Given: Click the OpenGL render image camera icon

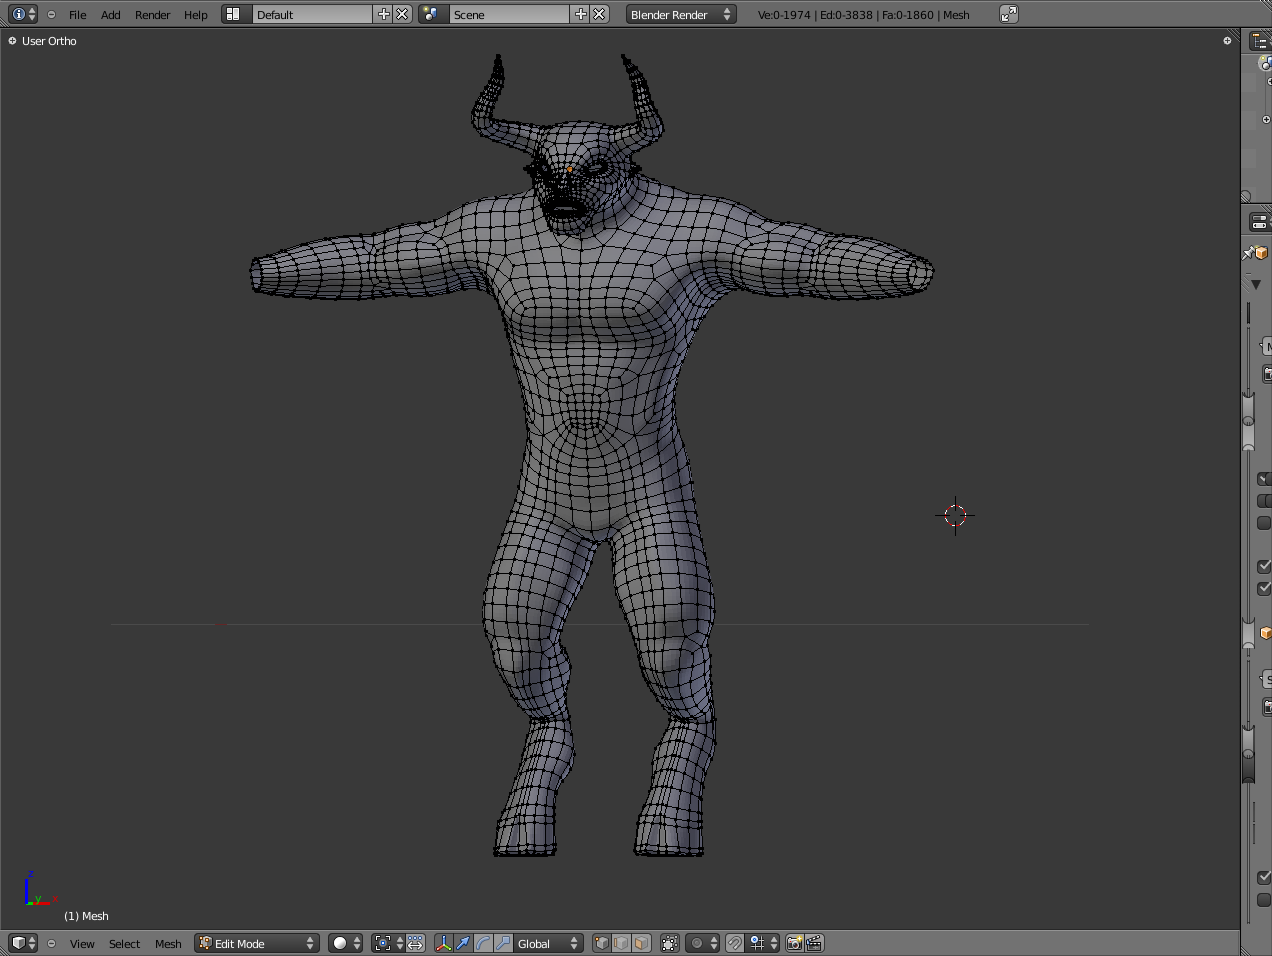Looking at the screenshot, I should click(x=795, y=943).
